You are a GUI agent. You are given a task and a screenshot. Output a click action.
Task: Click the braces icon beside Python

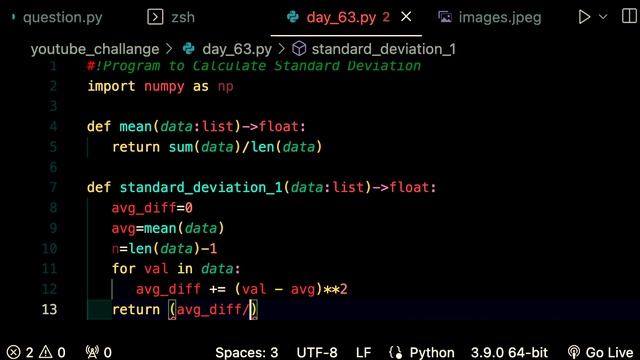(x=396, y=352)
